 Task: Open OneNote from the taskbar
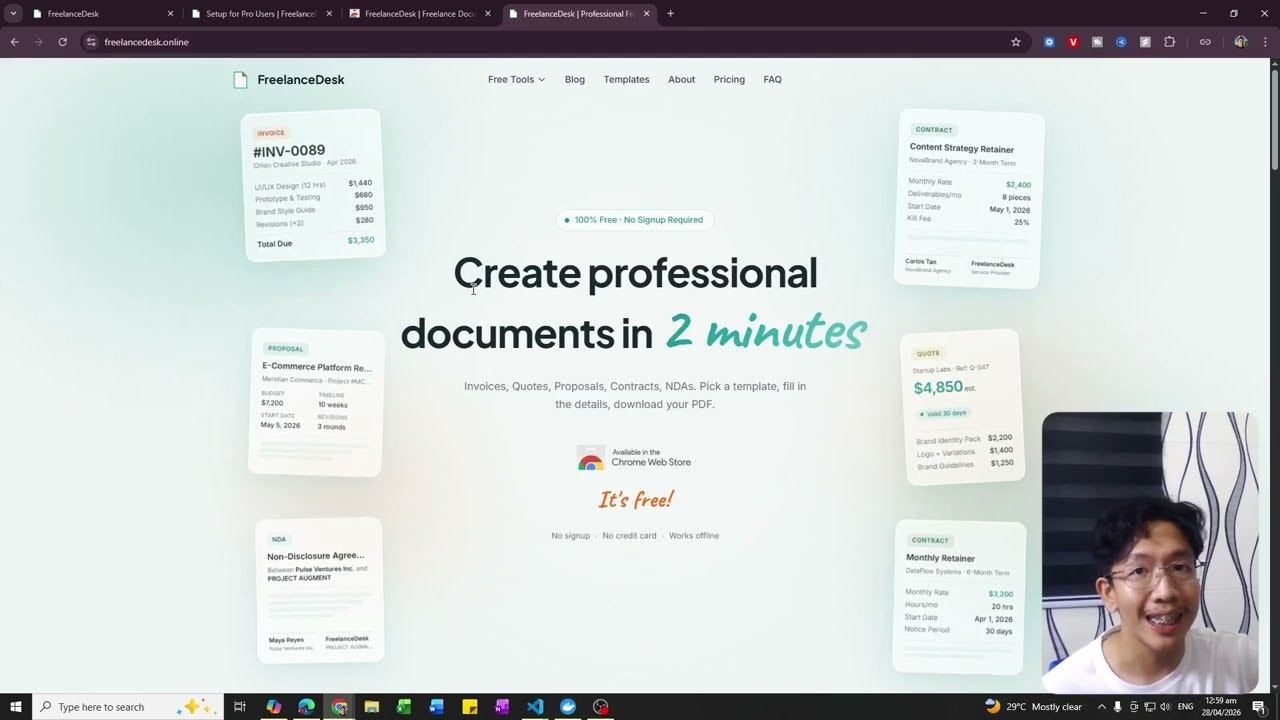point(502,707)
